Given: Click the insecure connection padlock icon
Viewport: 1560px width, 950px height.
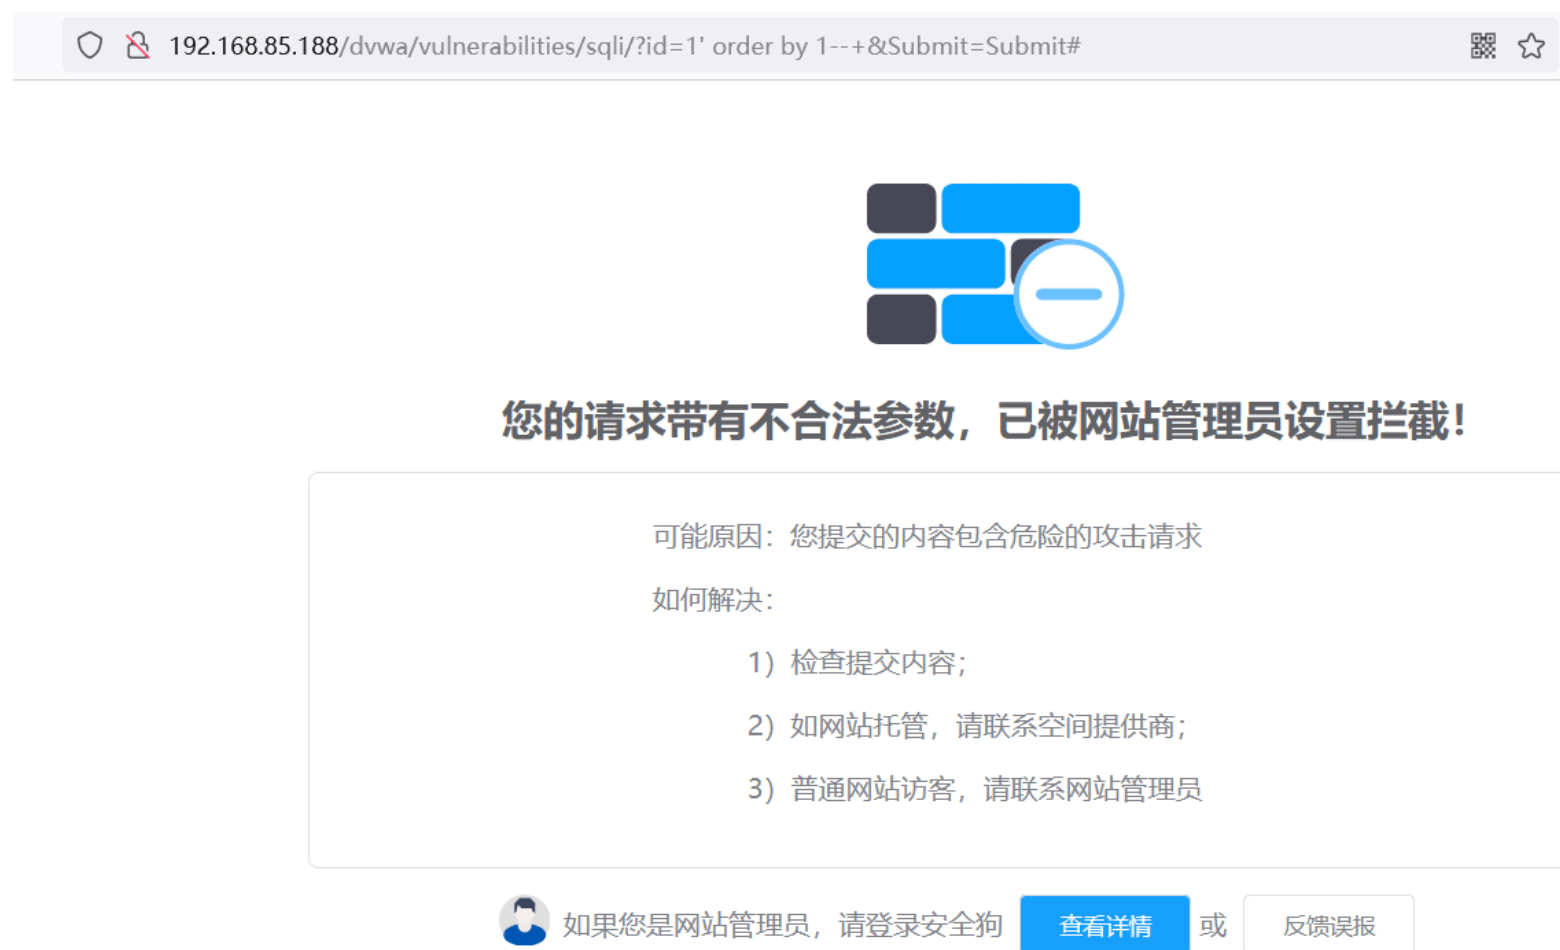Looking at the screenshot, I should click(x=138, y=45).
